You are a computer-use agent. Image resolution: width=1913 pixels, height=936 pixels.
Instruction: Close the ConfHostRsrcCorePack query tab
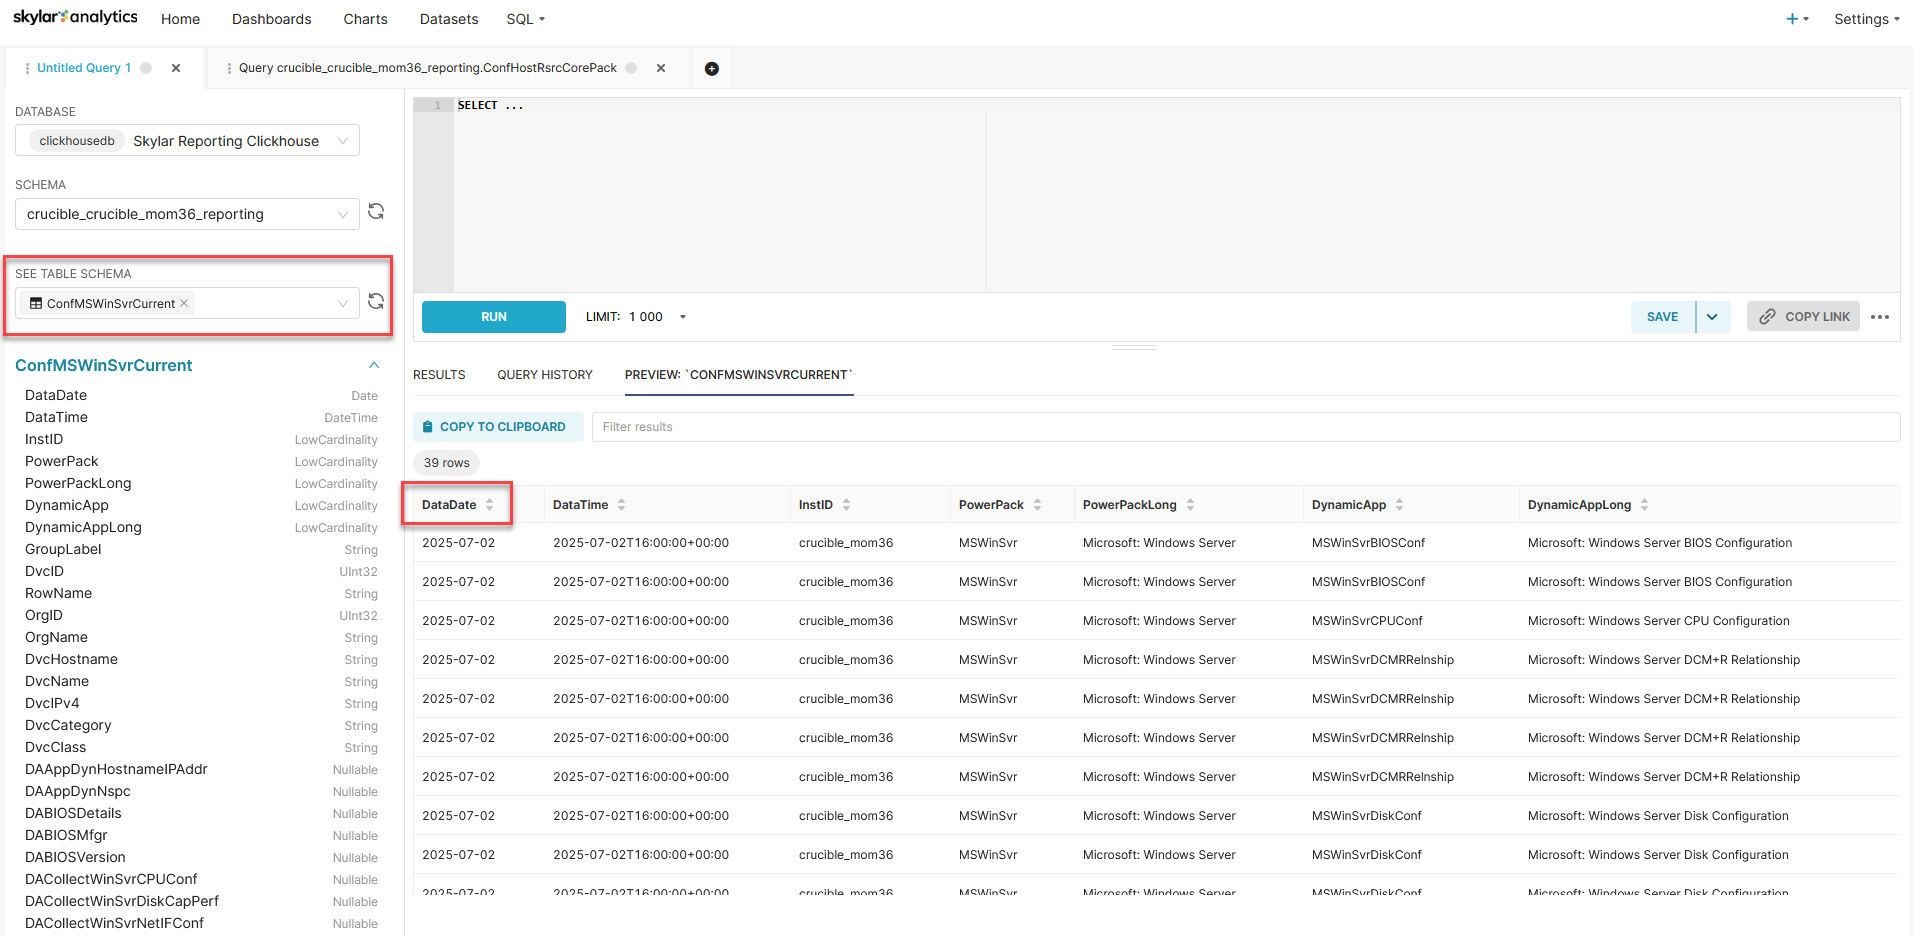(661, 68)
